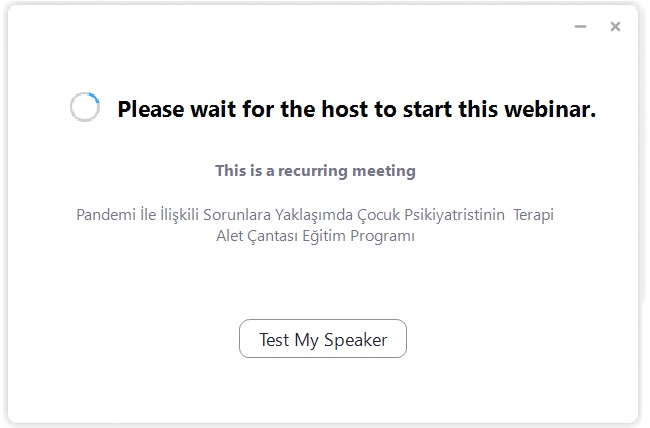The height and width of the screenshot is (428, 650).
Task: Click the word 'Psikiyatristinin' in the topic
Action: [x=454, y=215]
